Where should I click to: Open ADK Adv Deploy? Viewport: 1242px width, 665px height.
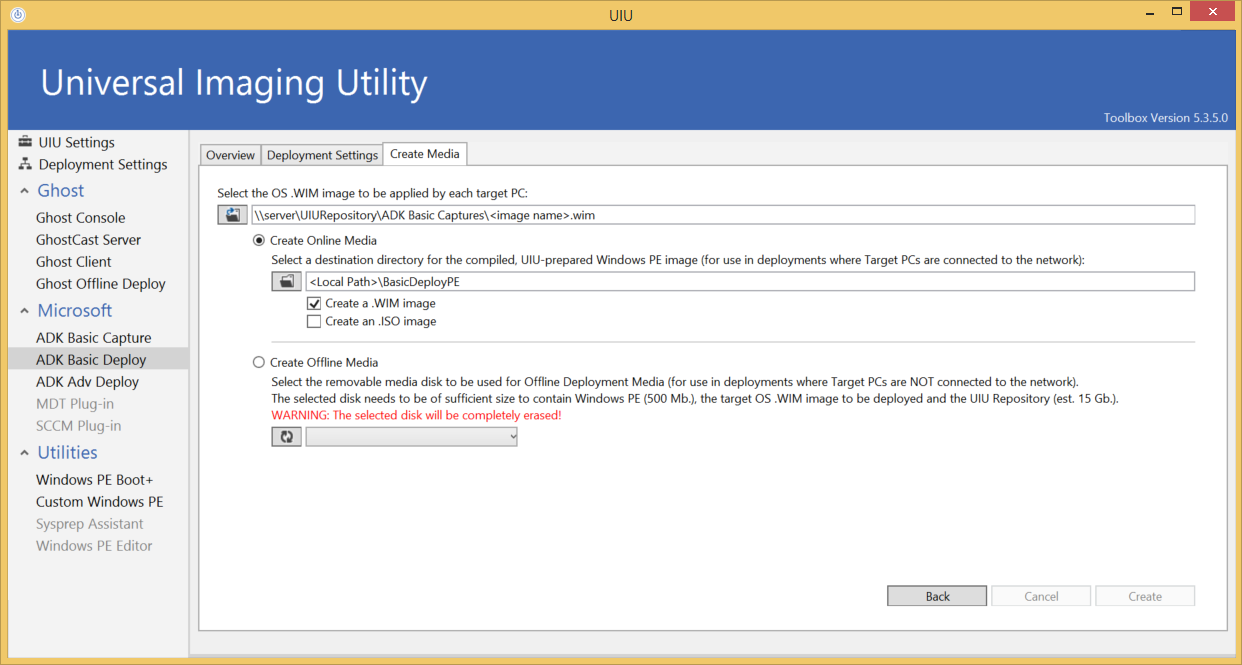tap(87, 382)
